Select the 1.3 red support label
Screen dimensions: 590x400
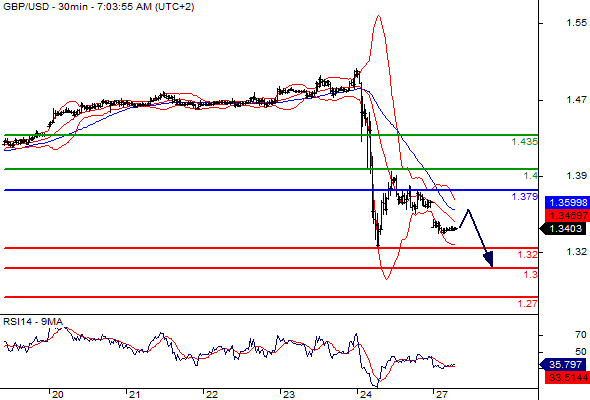tap(531, 275)
